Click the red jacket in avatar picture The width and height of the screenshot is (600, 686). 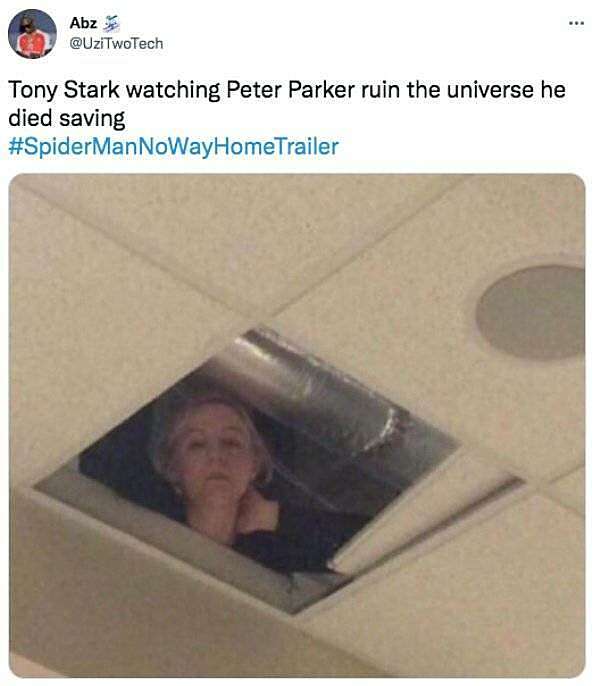32,46
